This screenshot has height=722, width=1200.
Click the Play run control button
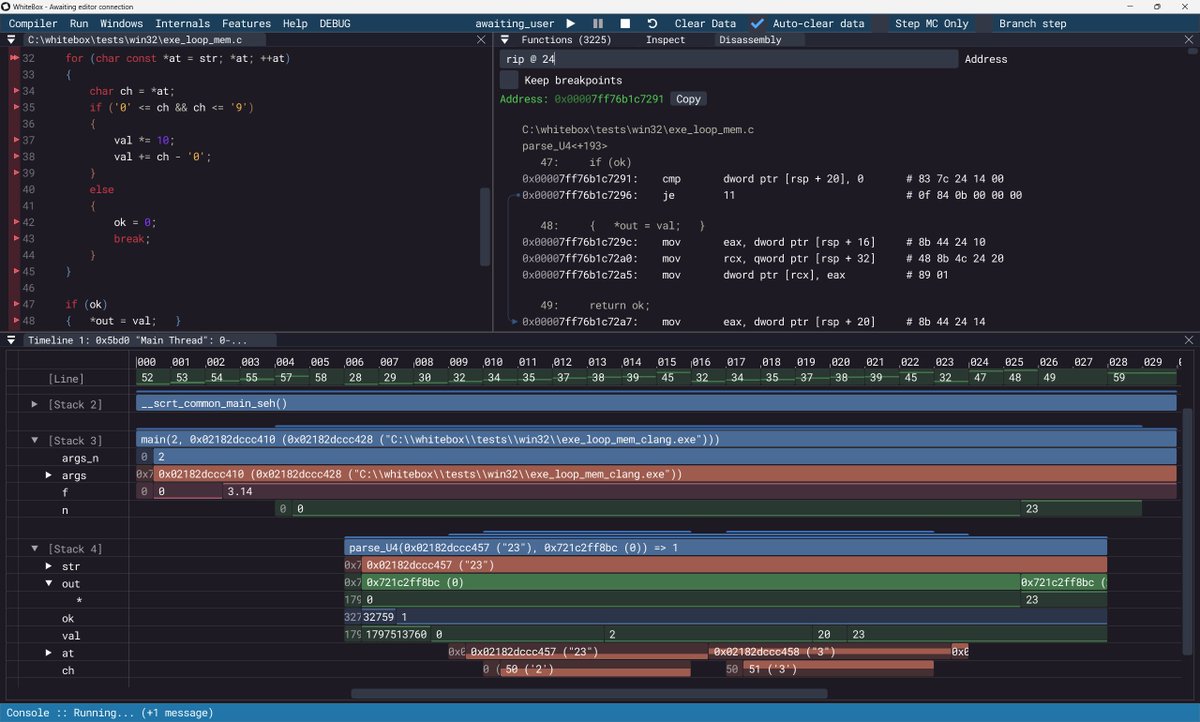[571, 23]
